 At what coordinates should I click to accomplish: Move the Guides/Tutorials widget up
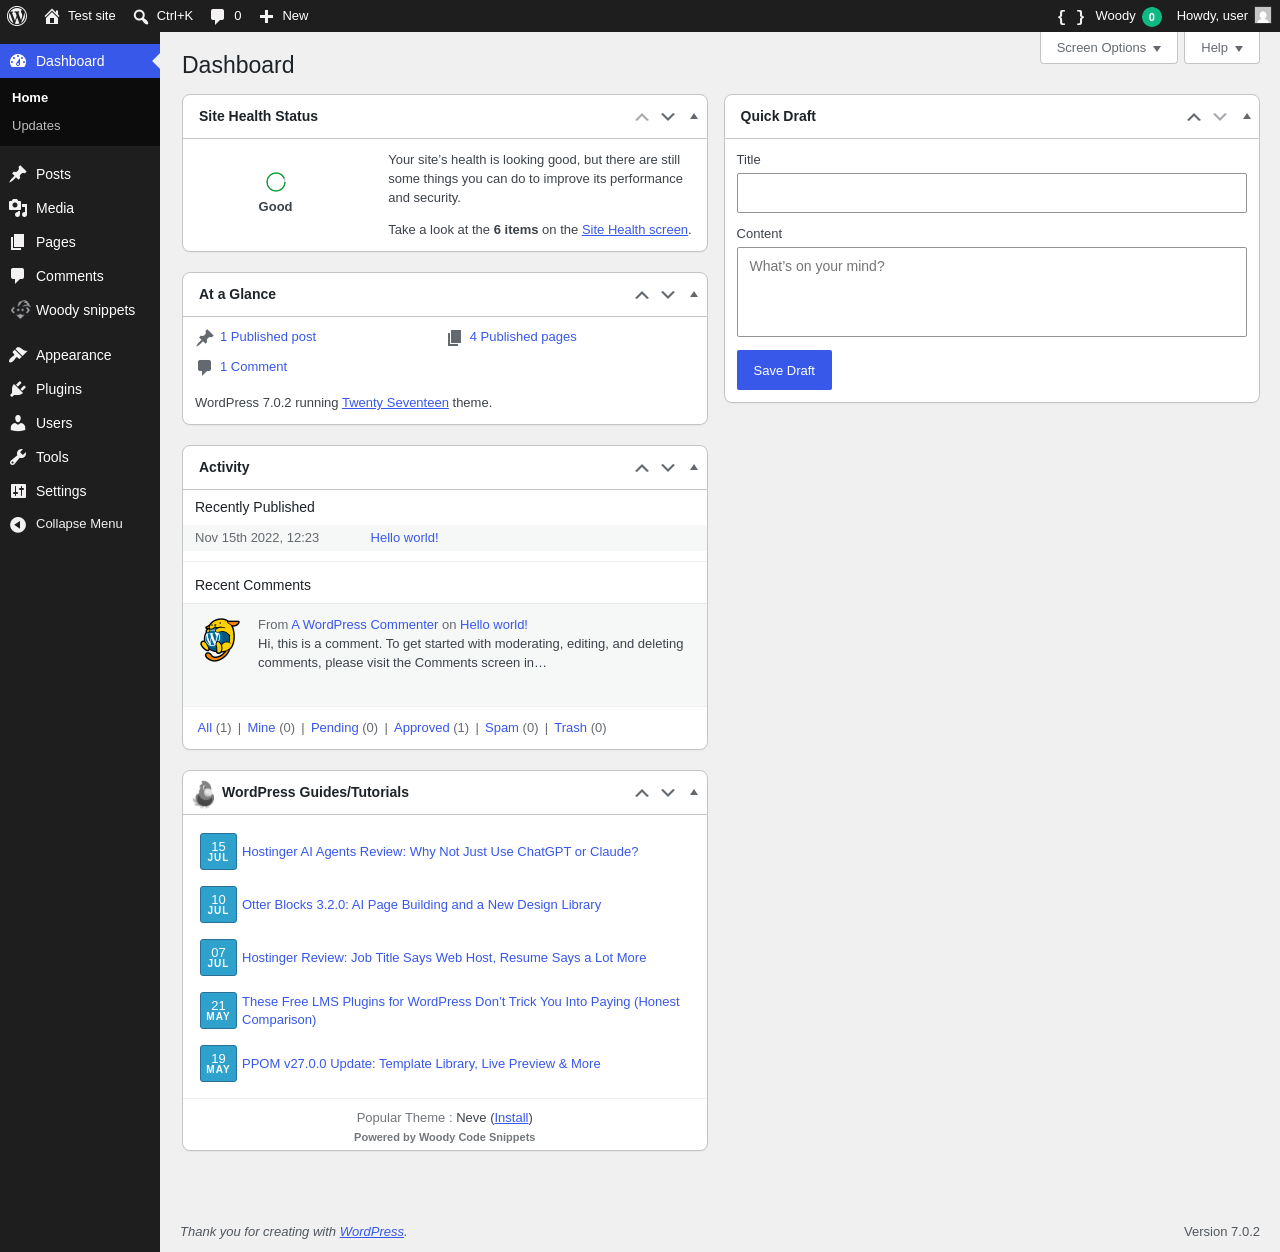coord(642,793)
